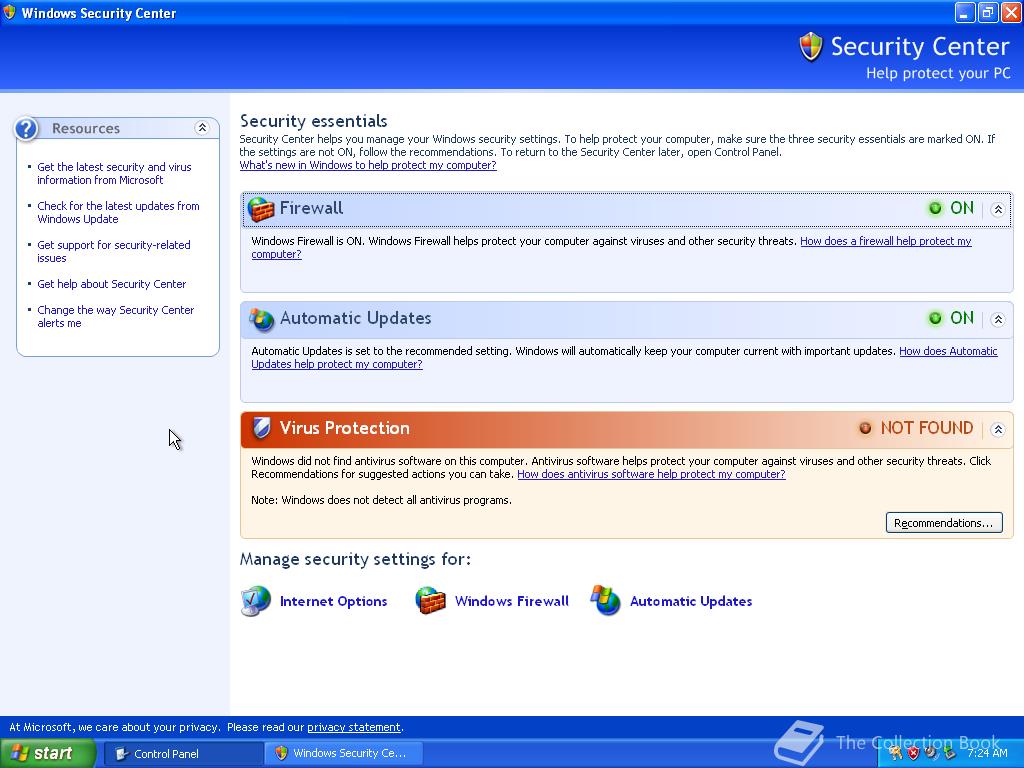The image size is (1024, 768).
Task: Click the Manage security settings for heading
Action: 355,560
